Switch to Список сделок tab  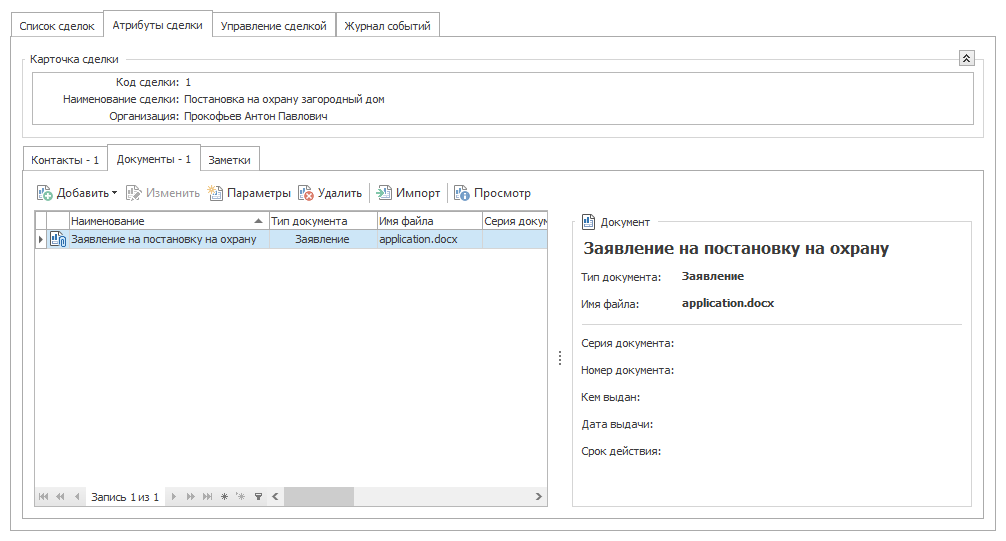pos(57,26)
